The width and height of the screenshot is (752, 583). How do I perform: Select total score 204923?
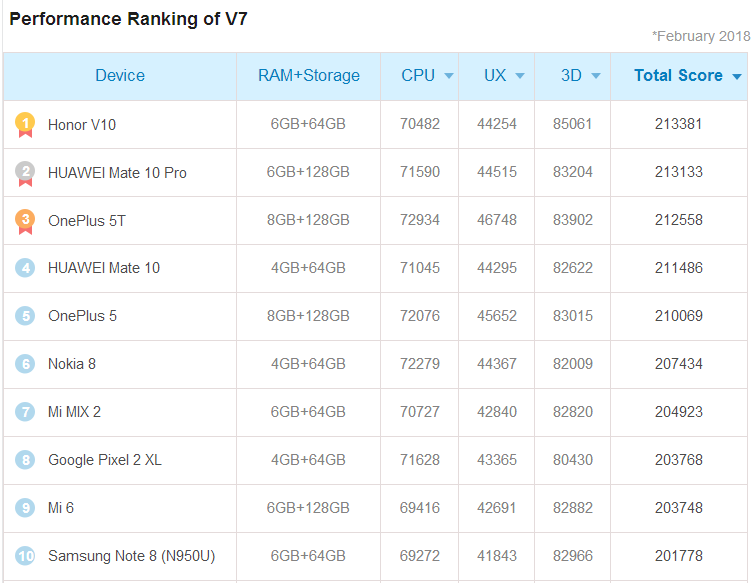point(679,412)
